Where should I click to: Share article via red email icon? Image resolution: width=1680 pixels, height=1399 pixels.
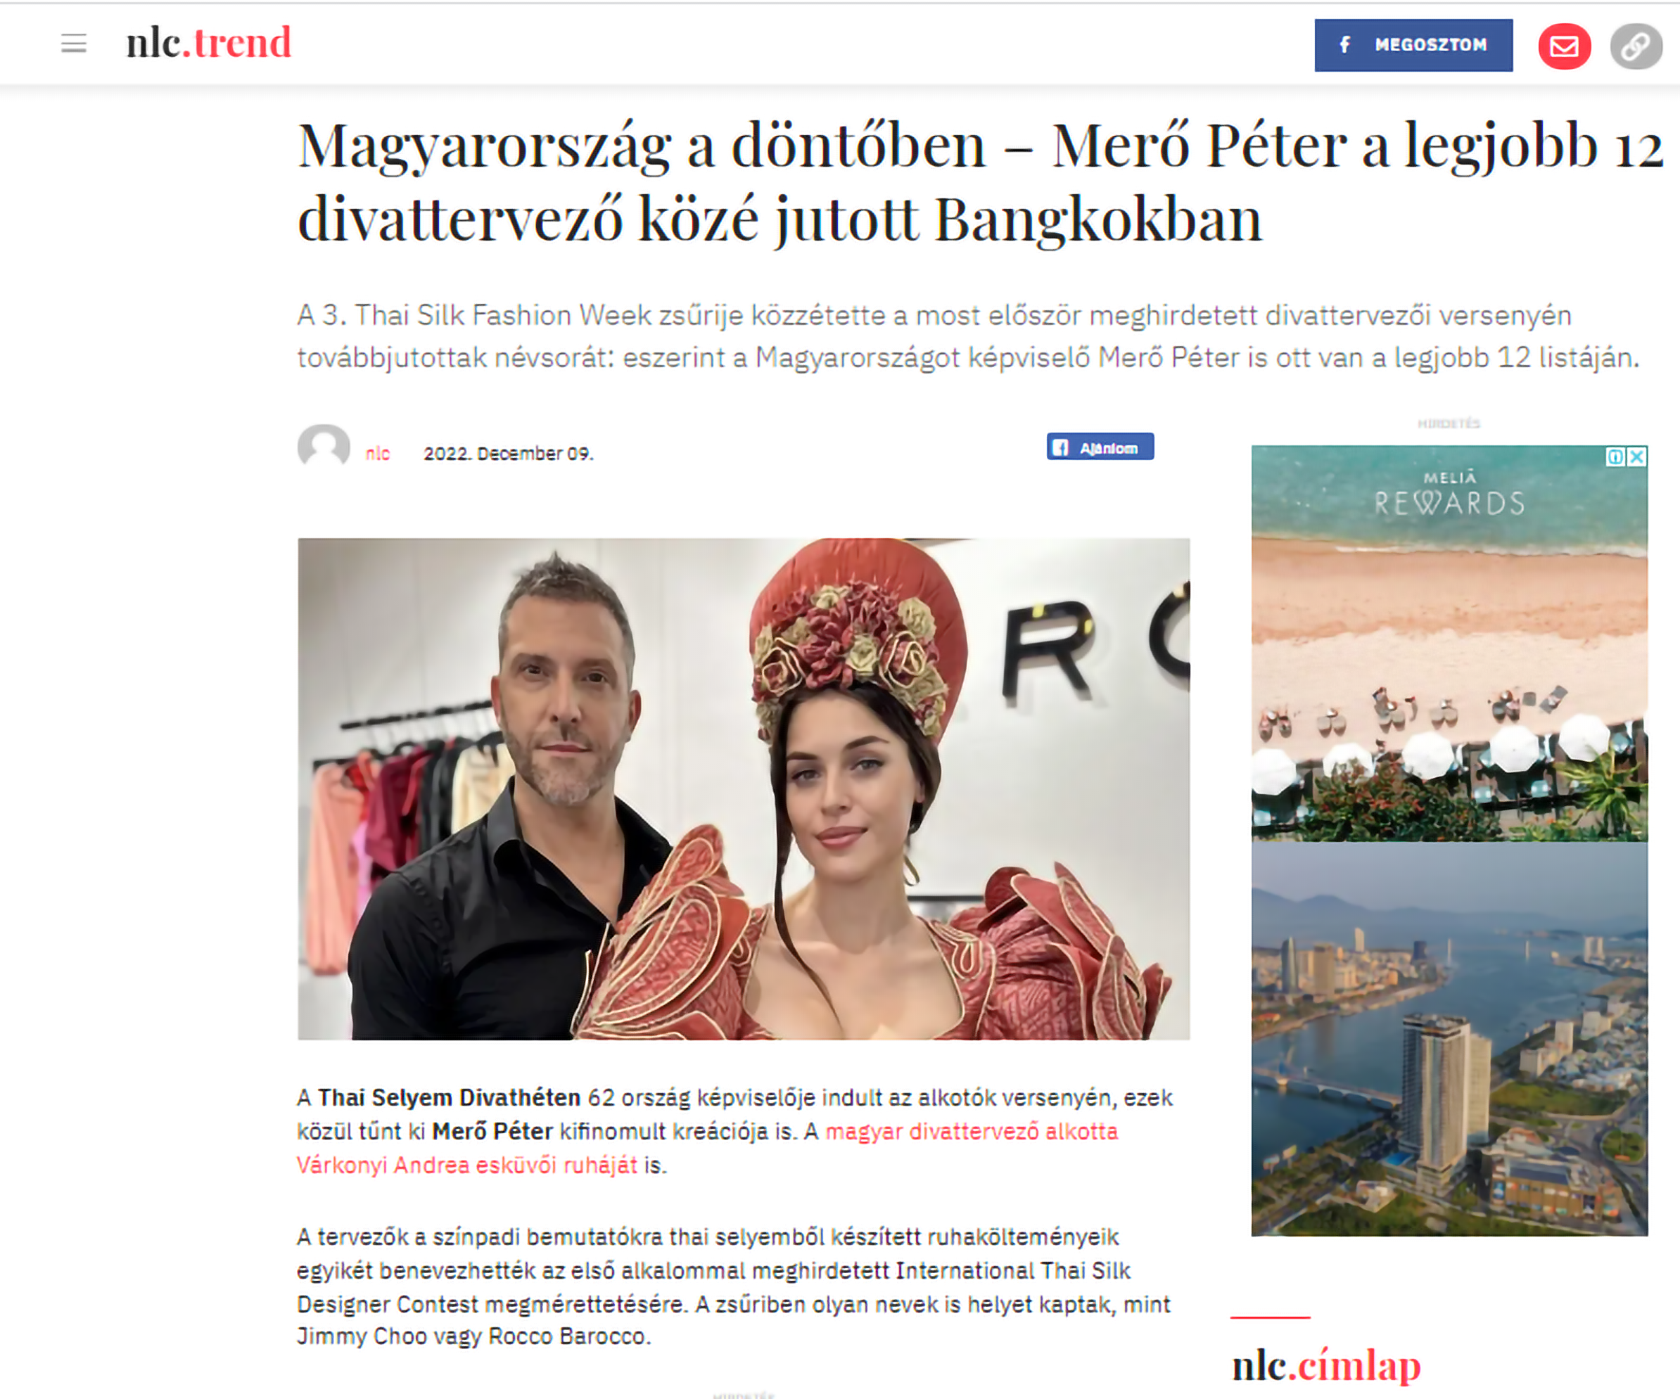1564,46
